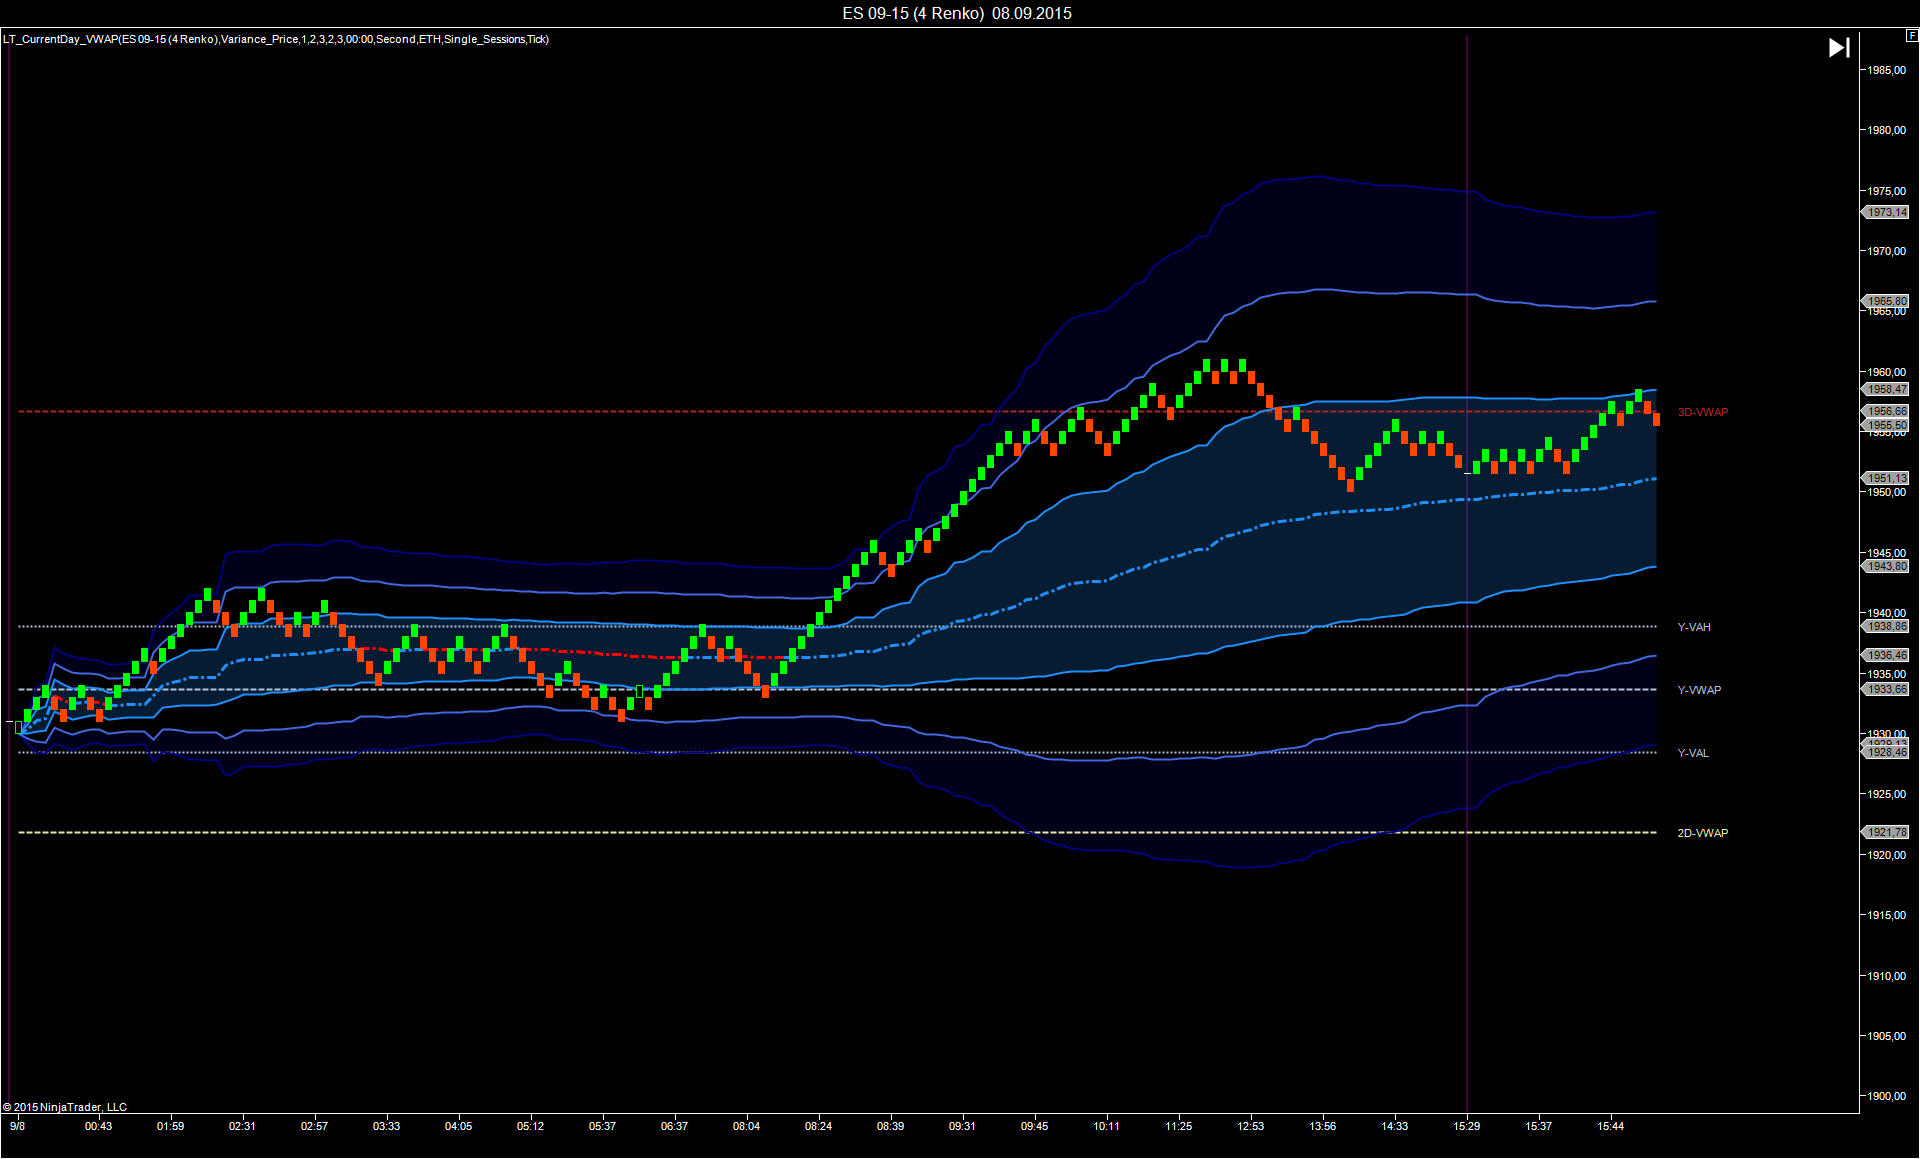The height and width of the screenshot is (1159, 1920).
Task: Click the small F icon top-right
Action: (1911, 36)
